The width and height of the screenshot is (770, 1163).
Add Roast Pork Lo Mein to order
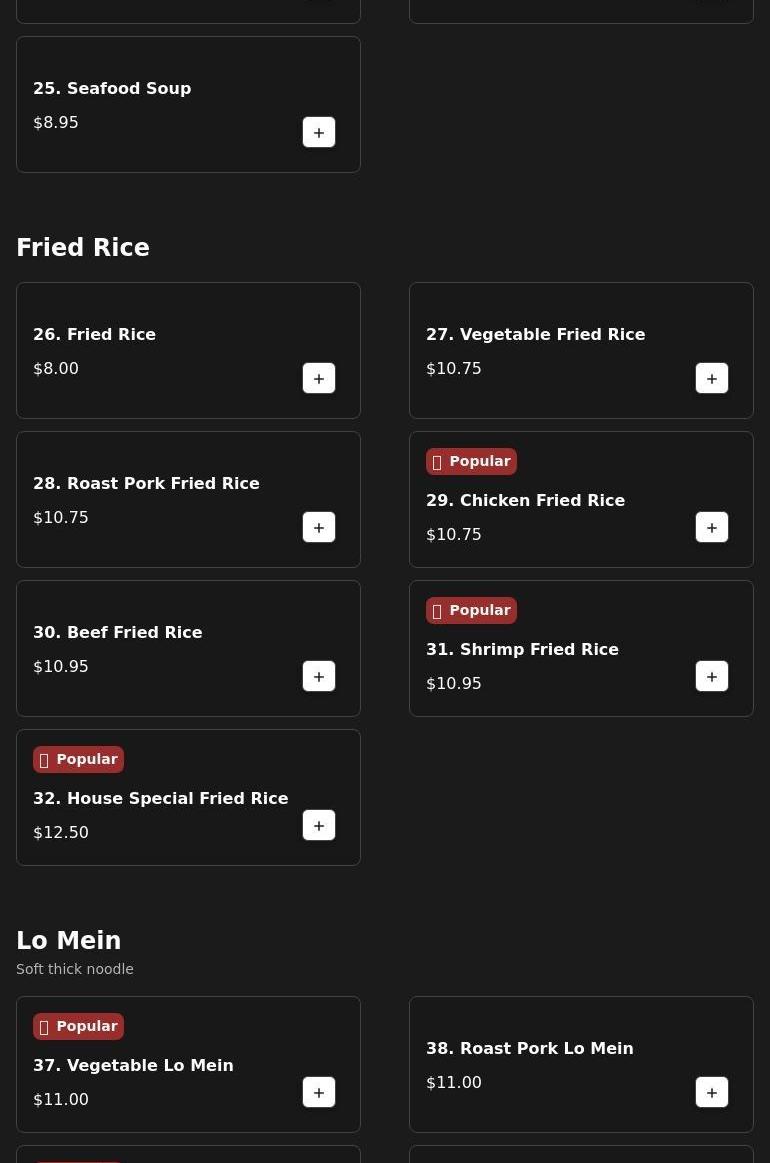712,1093
